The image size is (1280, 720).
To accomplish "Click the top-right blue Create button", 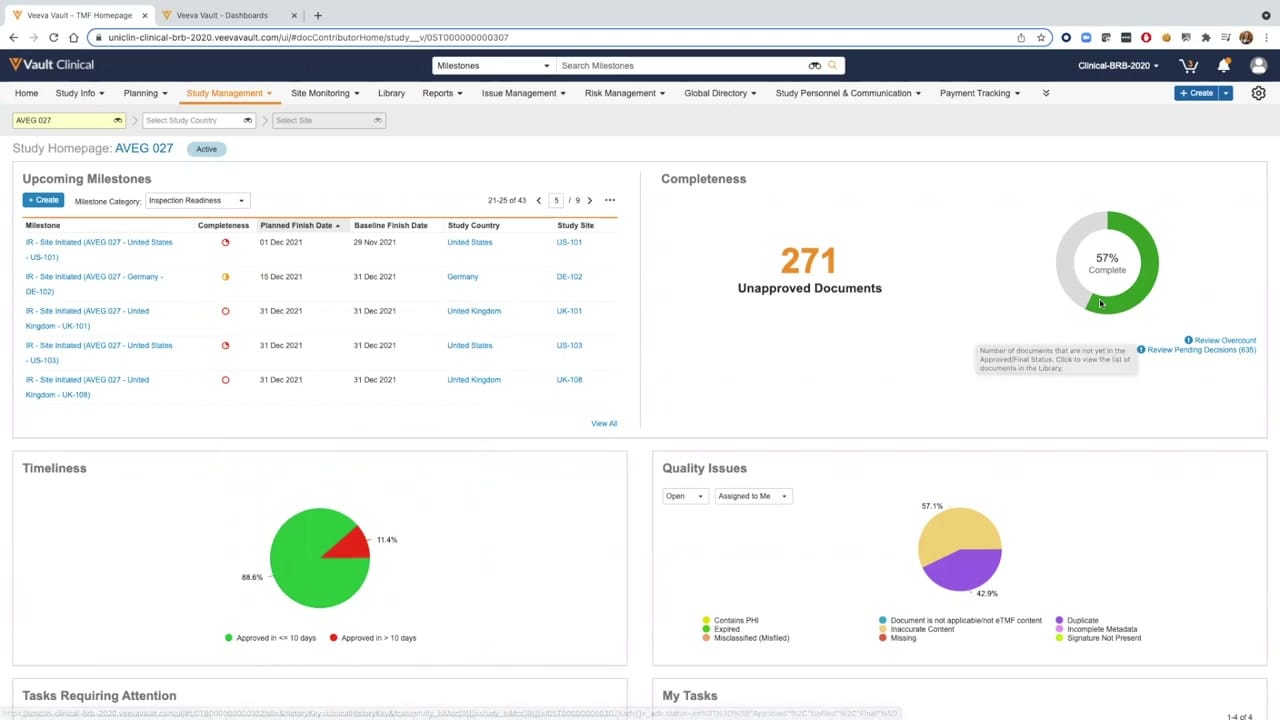I will coord(1196,93).
